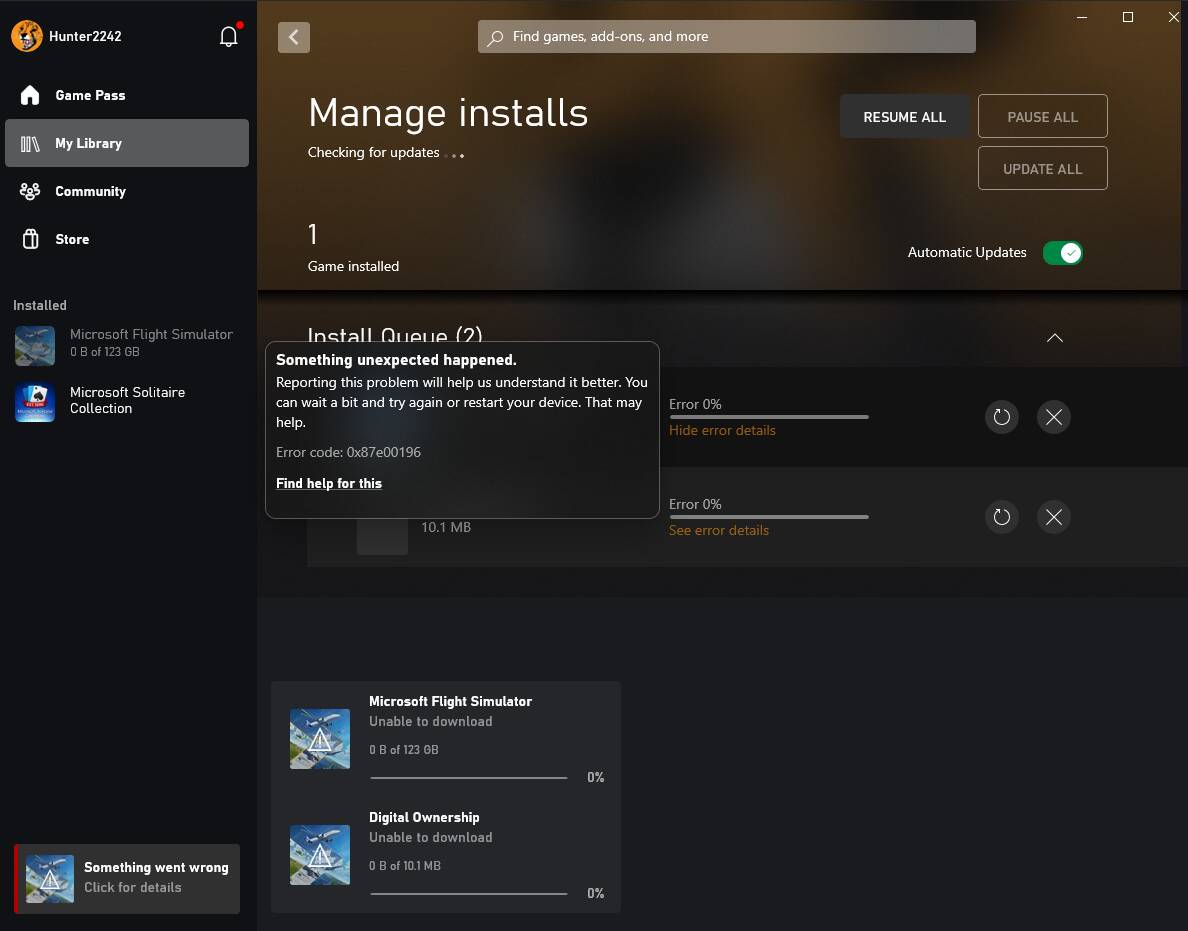Open the Store section
Viewport: 1188px width, 931px height.
[x=72, y=239]
